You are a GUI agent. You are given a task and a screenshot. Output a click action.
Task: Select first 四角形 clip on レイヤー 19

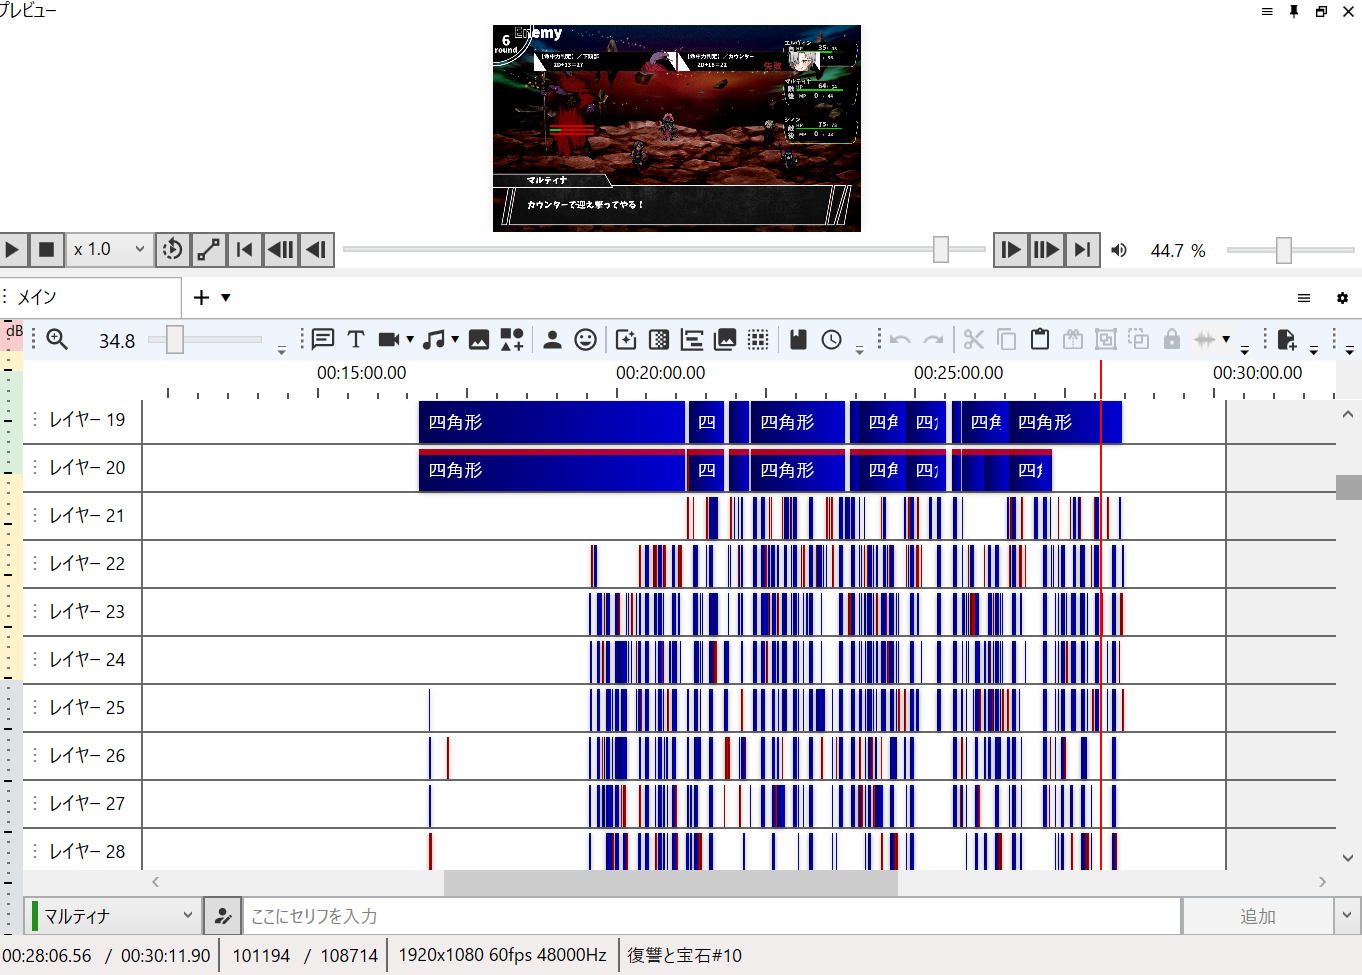552,422
